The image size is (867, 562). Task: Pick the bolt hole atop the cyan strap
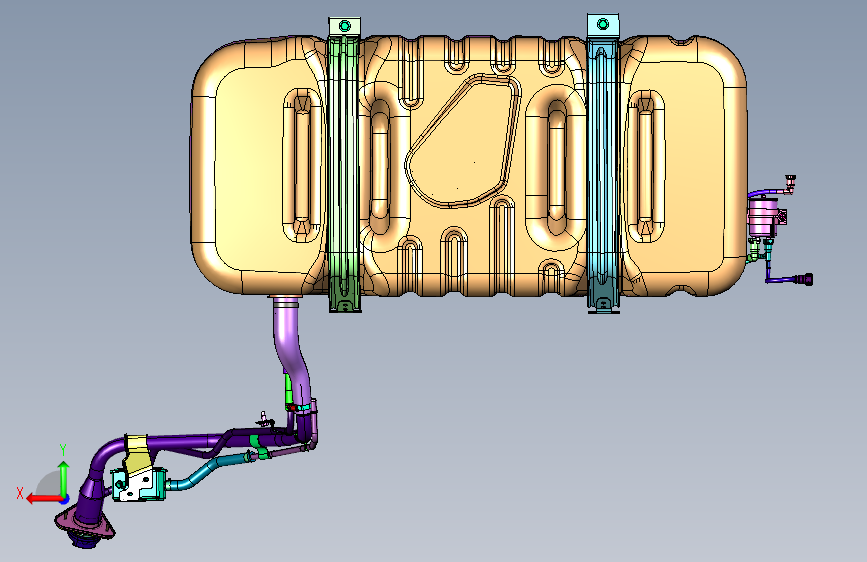tap(603, 24)
